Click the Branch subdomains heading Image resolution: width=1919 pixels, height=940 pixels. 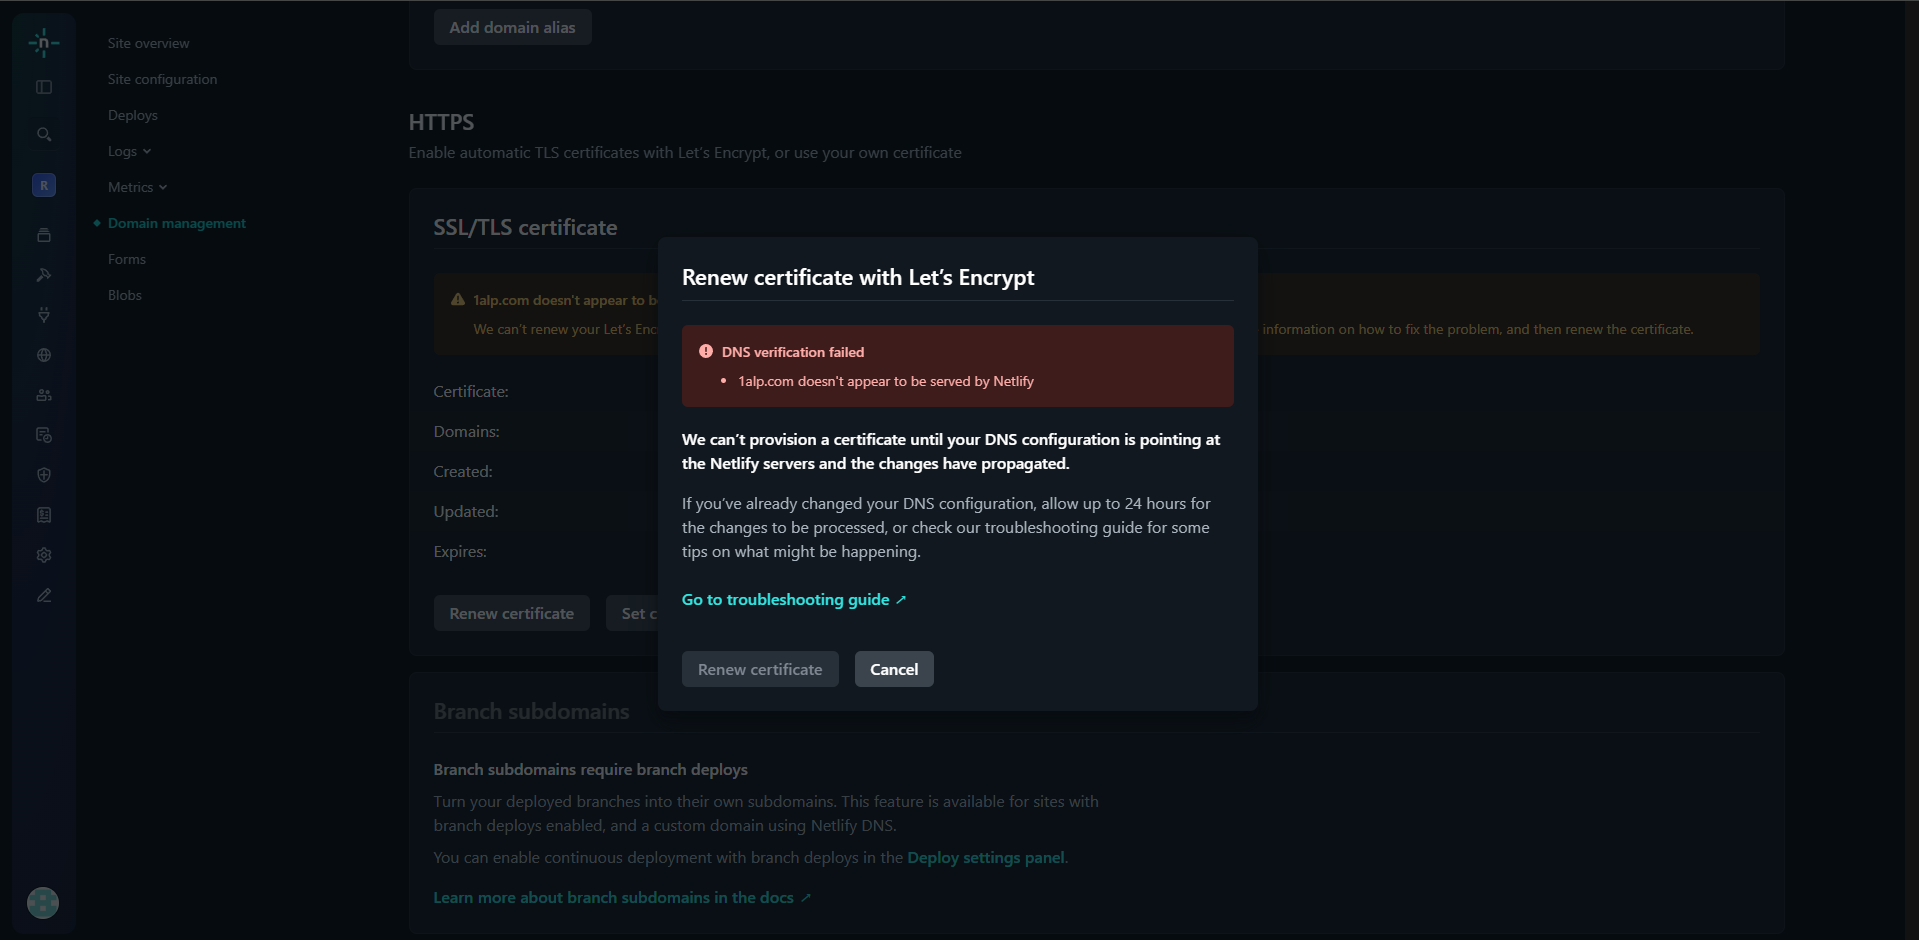click(531, 711)
